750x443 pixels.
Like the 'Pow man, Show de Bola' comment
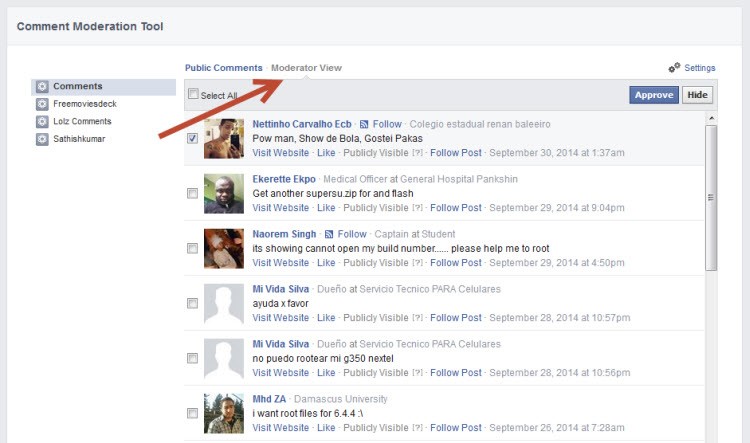[x=326, y=153]
